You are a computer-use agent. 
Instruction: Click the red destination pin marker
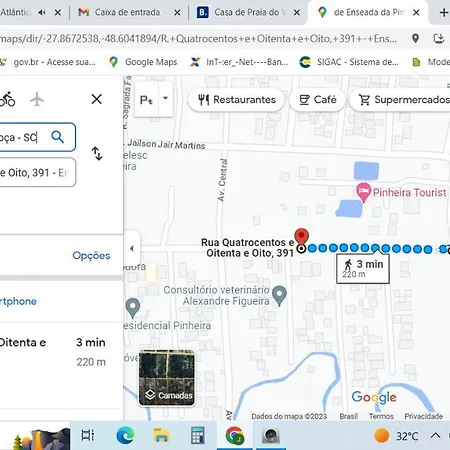point(301,237)
